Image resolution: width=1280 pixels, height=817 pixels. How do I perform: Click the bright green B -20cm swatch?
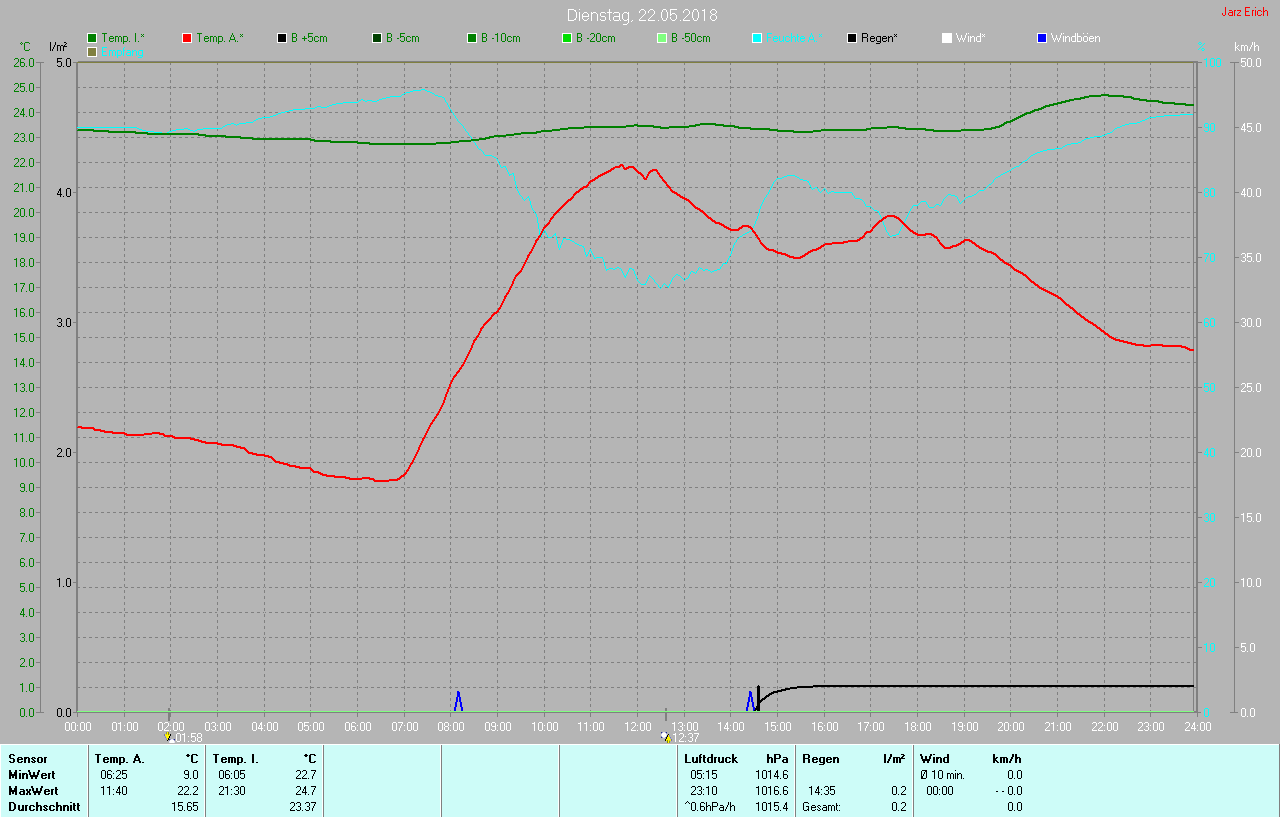click(567, 38)
